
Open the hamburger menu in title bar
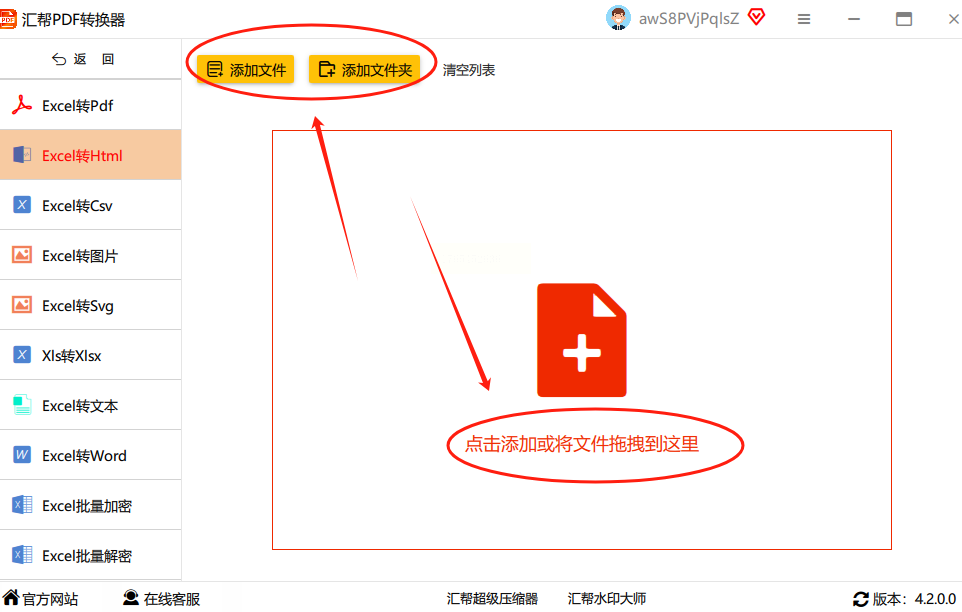pyautogui.click(x=804, y=20)
